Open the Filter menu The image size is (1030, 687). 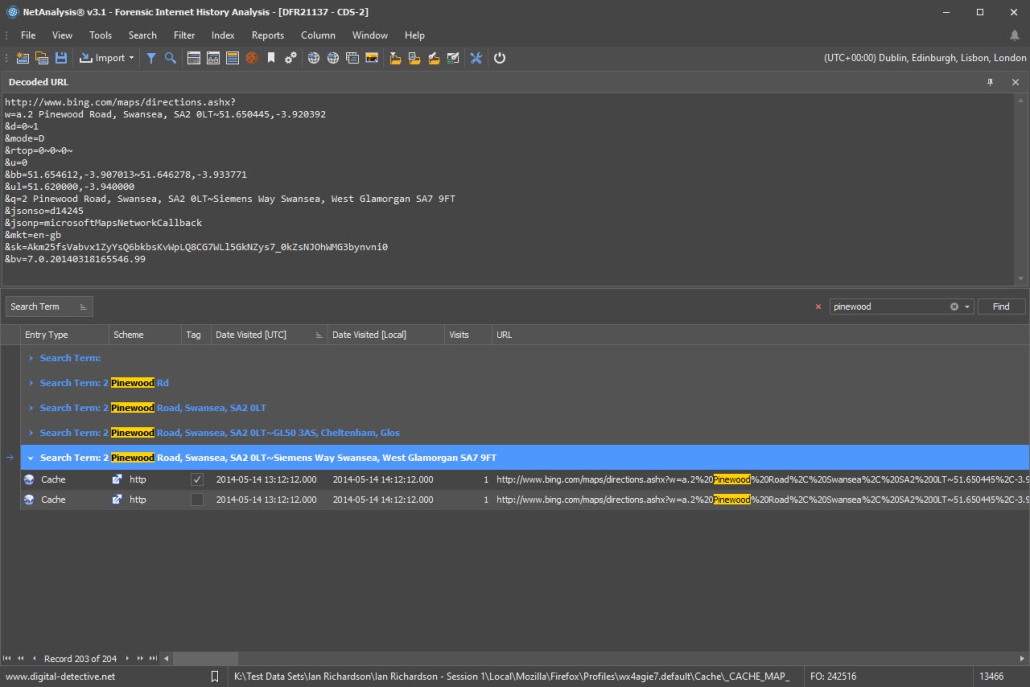tap(184, 35)
